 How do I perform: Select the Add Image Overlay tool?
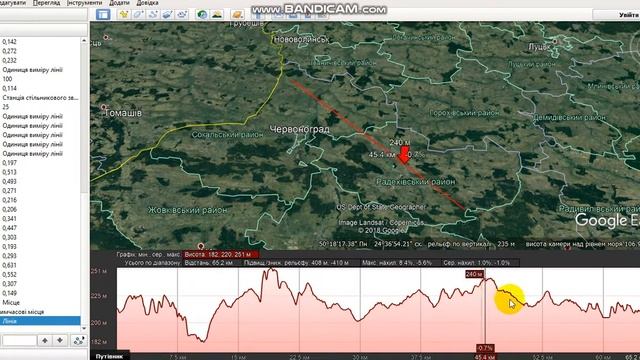tap(167, 15)
